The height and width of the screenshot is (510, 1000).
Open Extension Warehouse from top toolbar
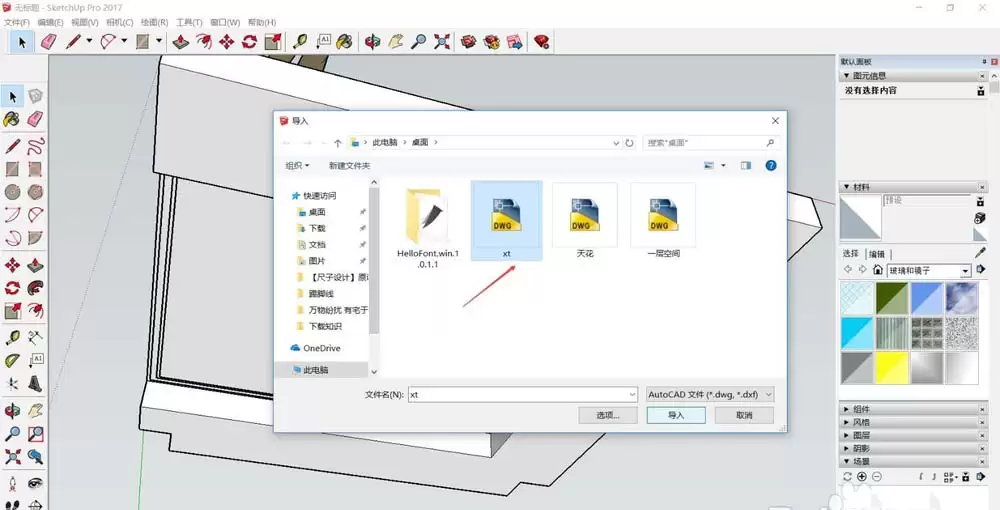coord(492,42)
